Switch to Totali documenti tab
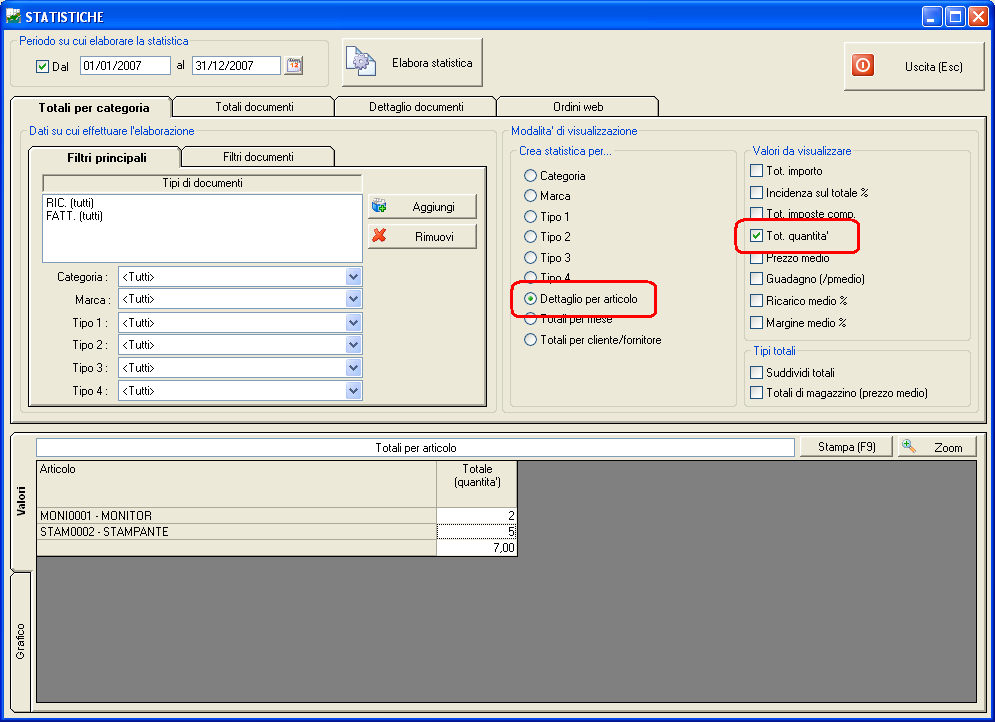This screenshot has height=722, width=995. click(254, 107)
